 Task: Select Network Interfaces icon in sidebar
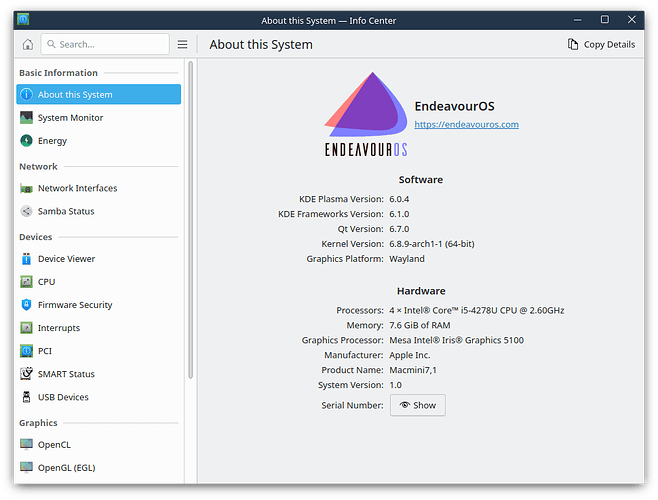click(x=27, y=188)
